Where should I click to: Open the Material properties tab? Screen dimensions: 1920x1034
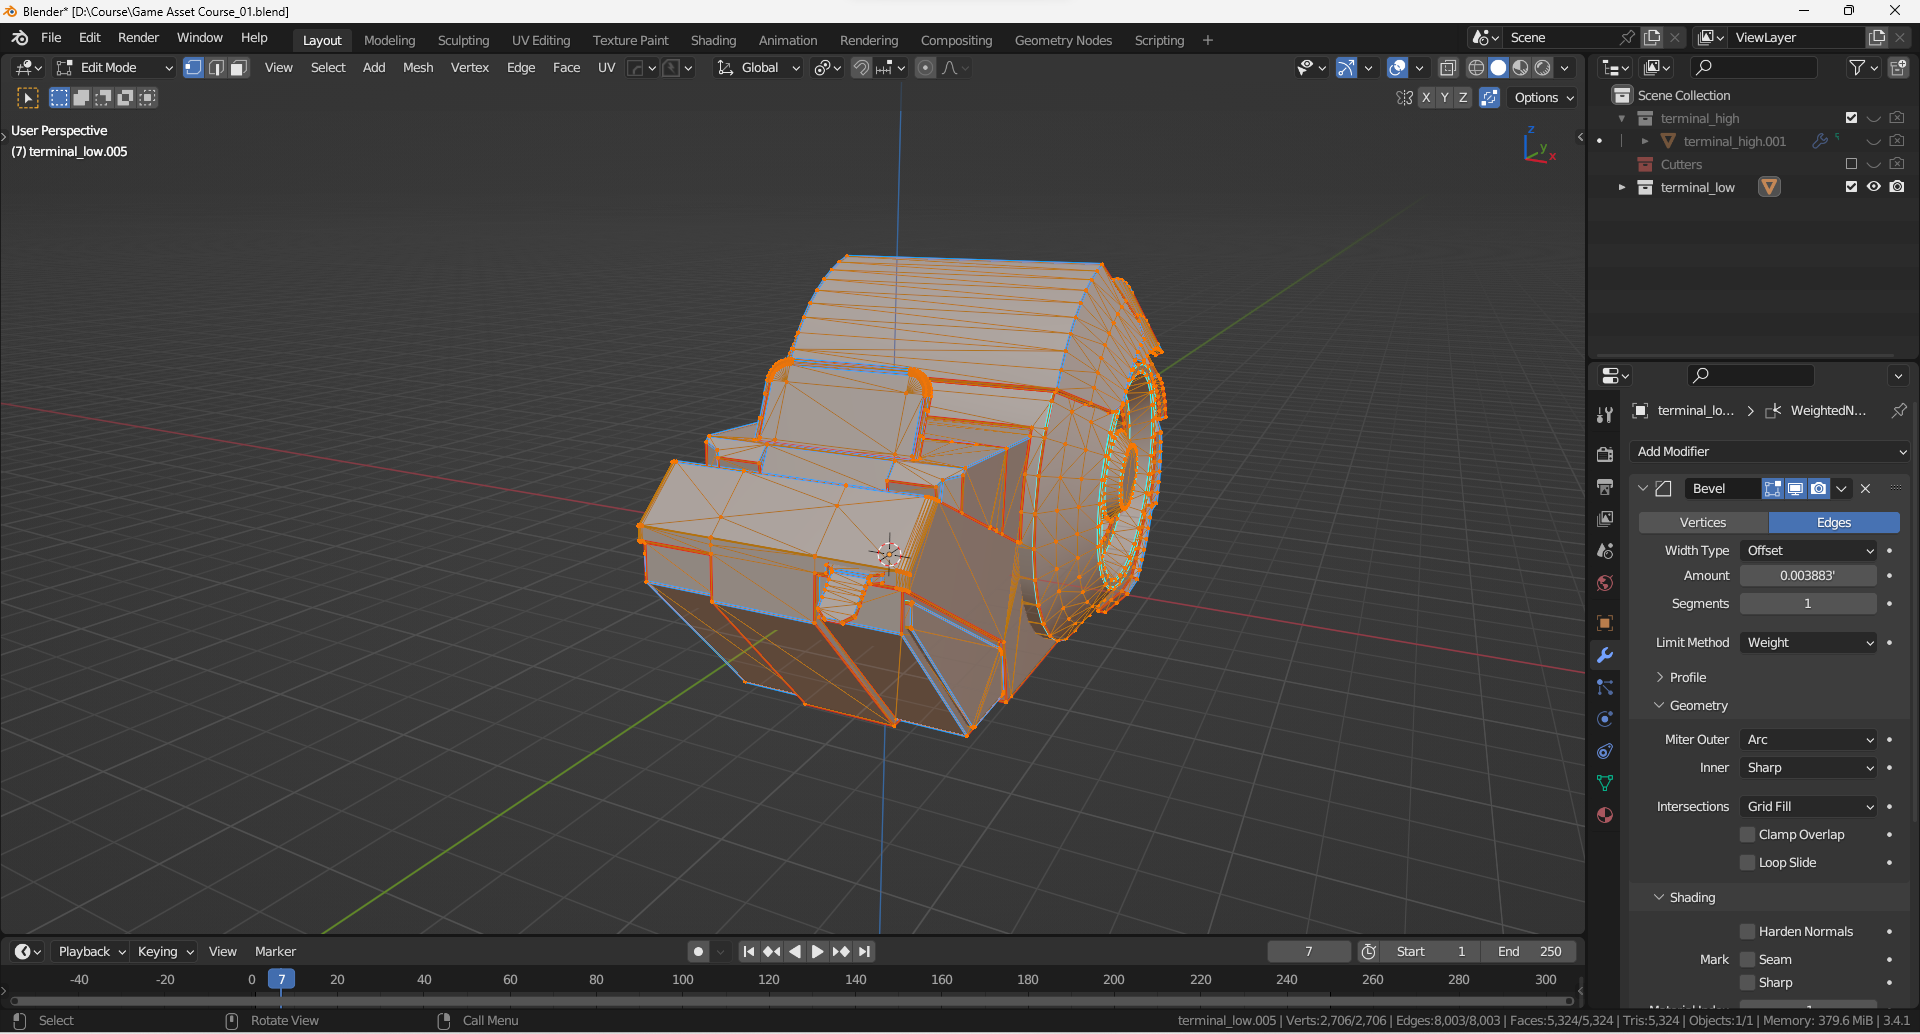click(x=1605, y=815)
